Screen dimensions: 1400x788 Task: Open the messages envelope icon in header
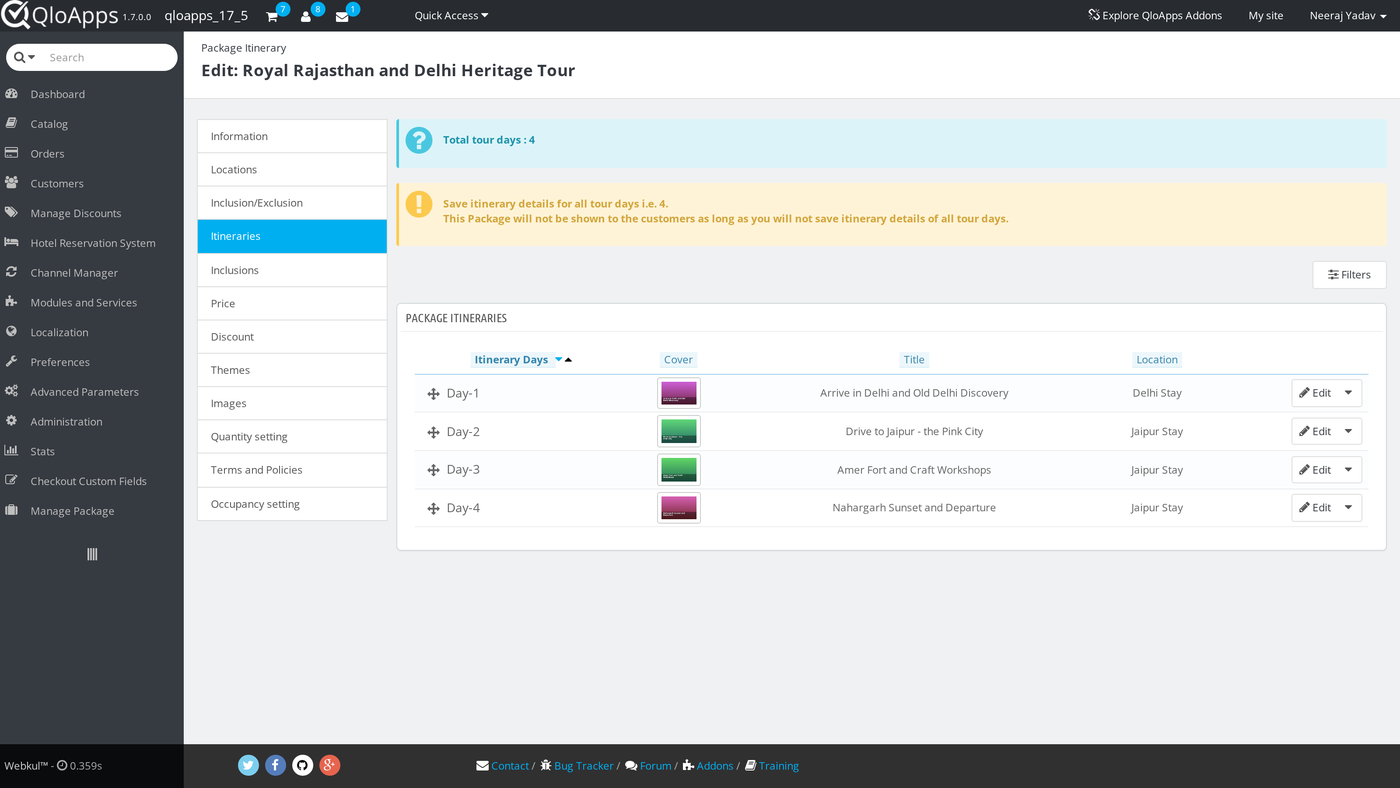tap(342, 16)
